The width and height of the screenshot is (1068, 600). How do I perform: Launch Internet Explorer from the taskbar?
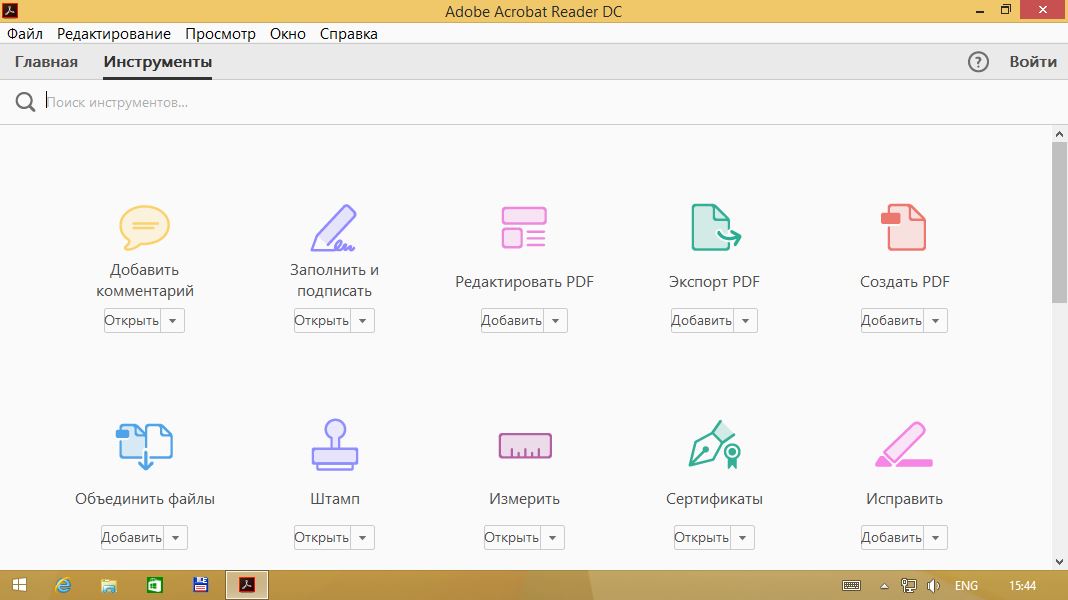point(63,585)
